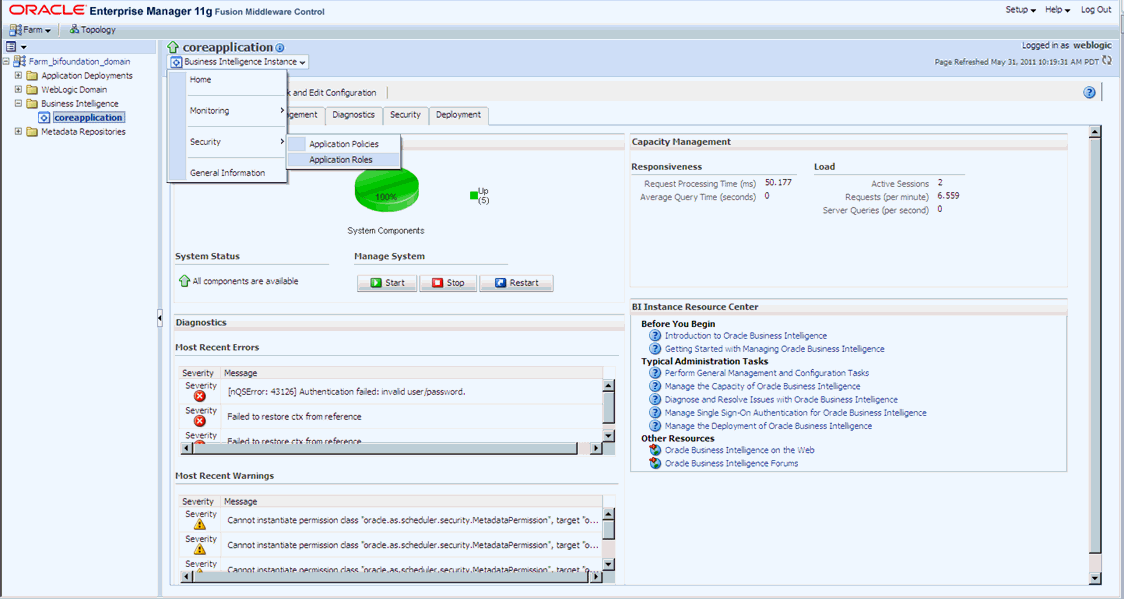Click the green Up legend swatch
Screen dimensions: 1124x599
pyautogui.click(x=474, y=195)
